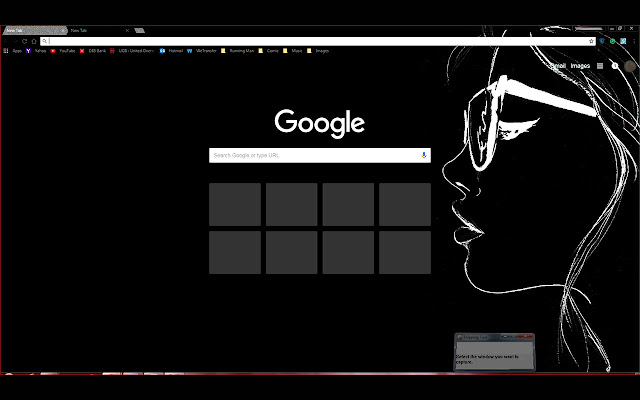Open the Google apps grid

pyautogui.click(x=600, y=66)
